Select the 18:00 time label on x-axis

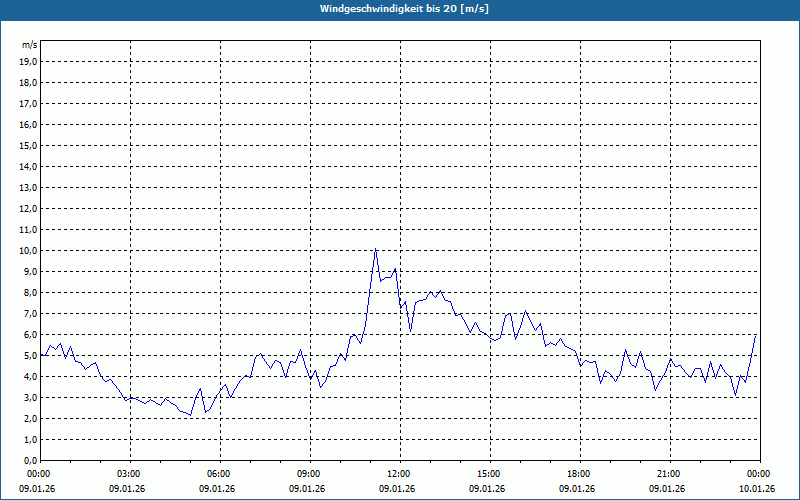579,474
